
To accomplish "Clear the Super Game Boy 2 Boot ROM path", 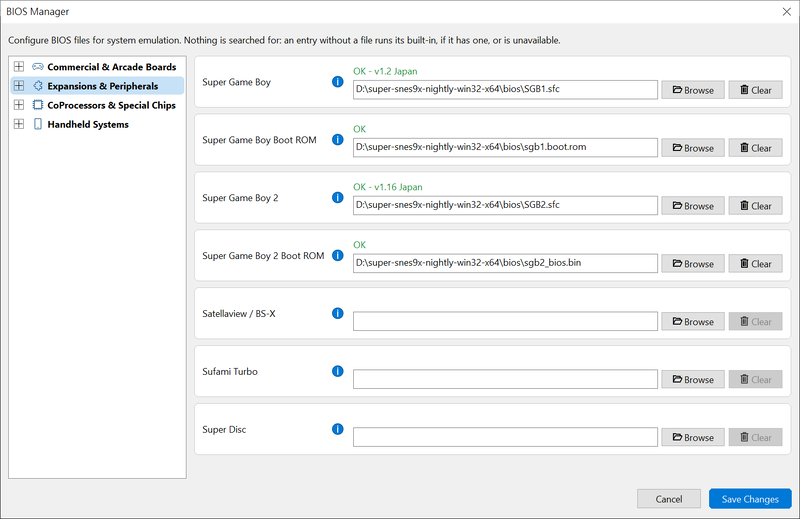I will point(755,264).
